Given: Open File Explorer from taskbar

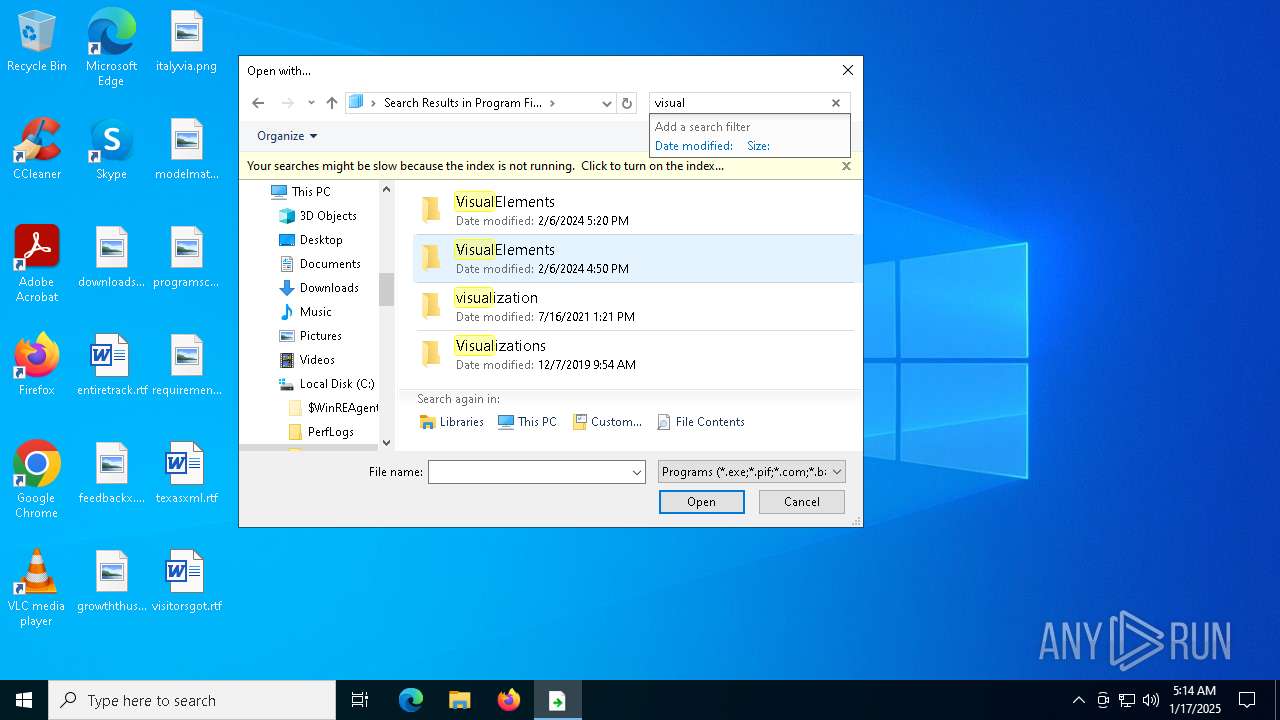Looking at the screenshot, I should click(460, 700).
